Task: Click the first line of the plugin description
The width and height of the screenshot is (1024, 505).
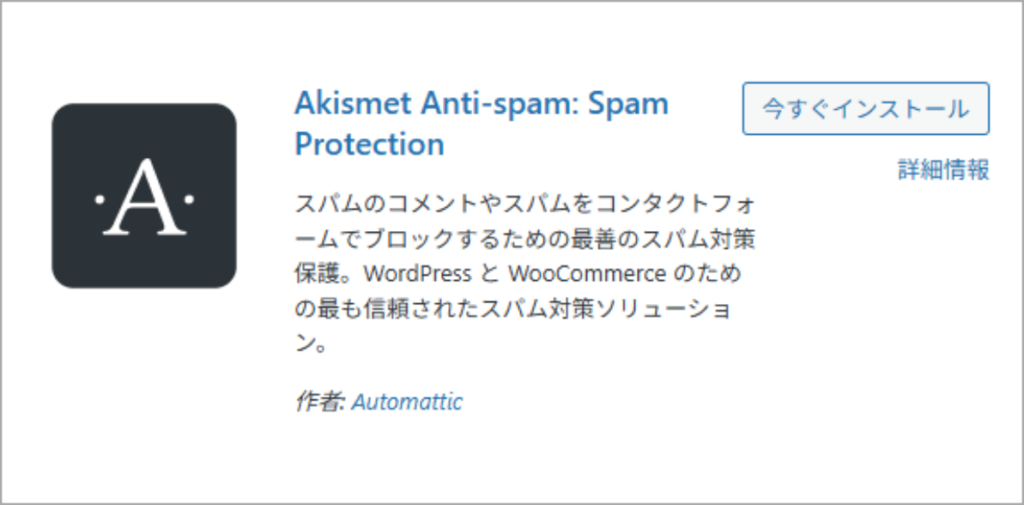Action: coord(525,204)
